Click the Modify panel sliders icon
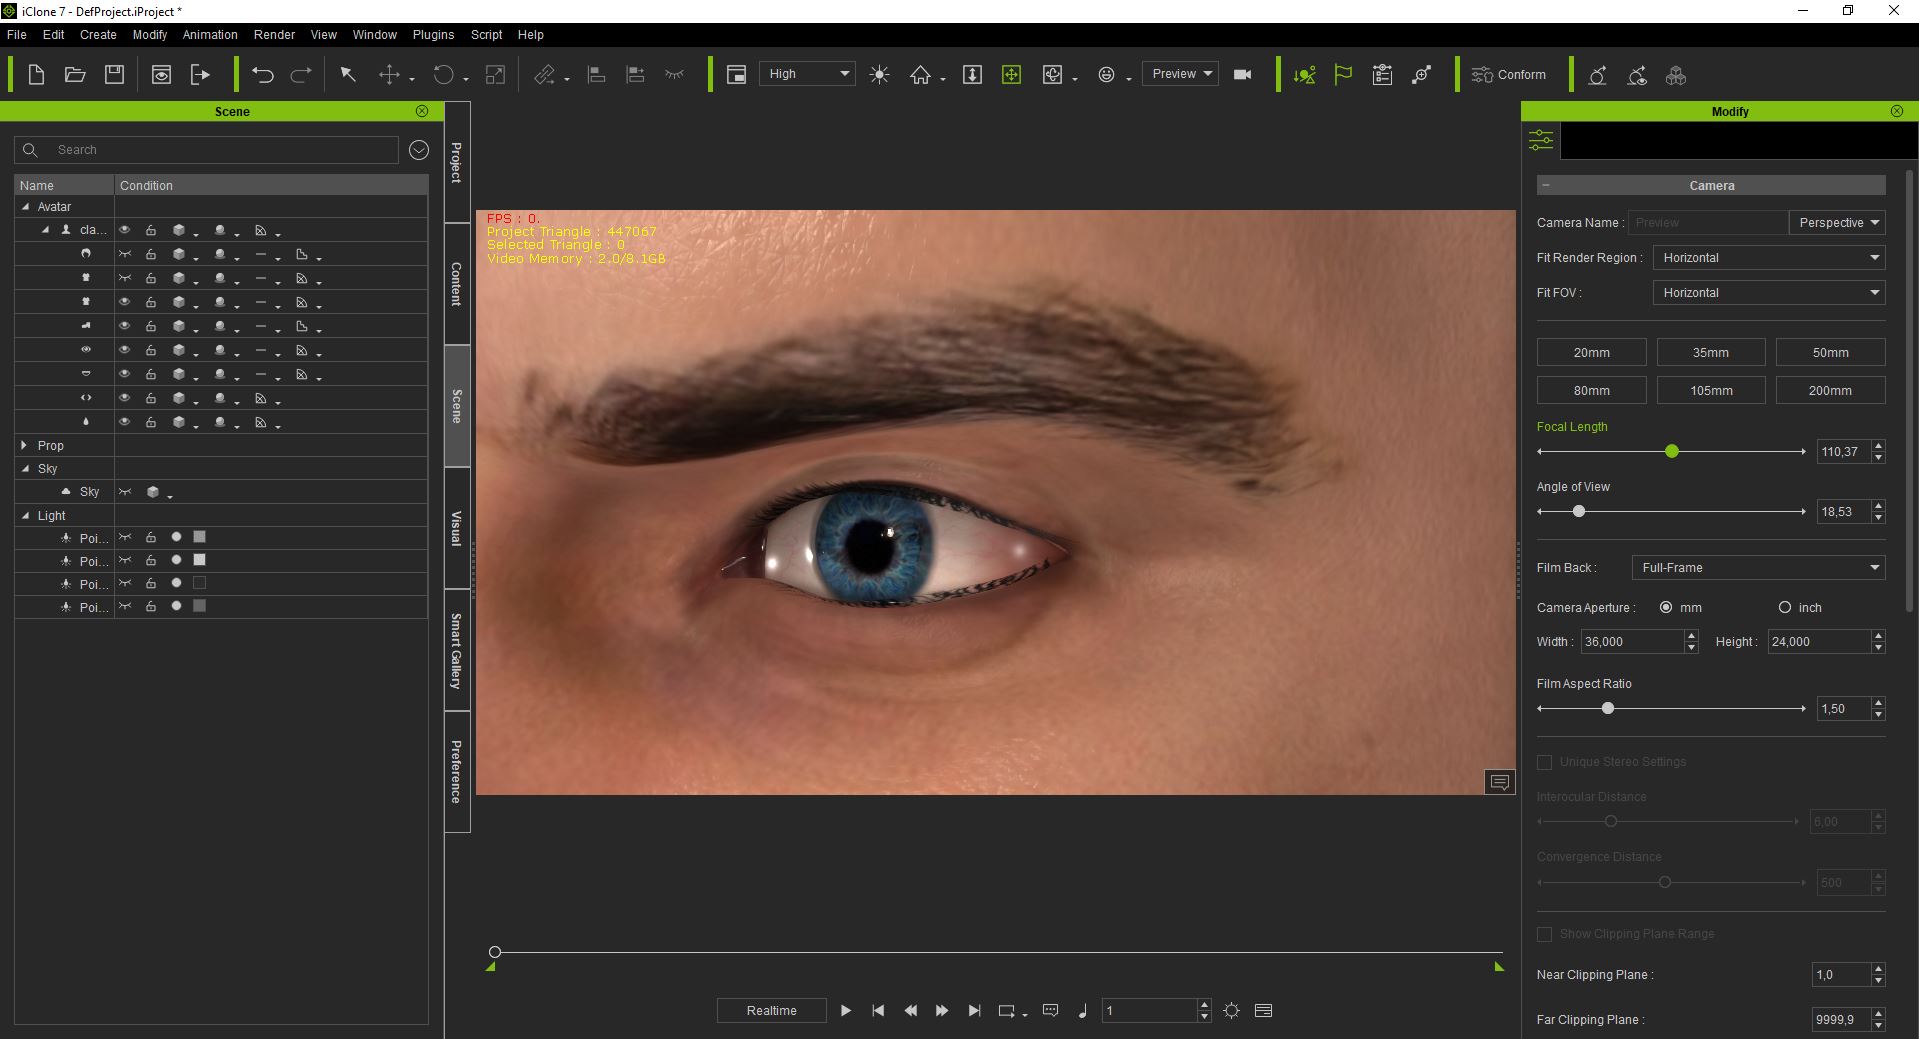Viewport: 1919px width, 1039px height. [1541, 140]
